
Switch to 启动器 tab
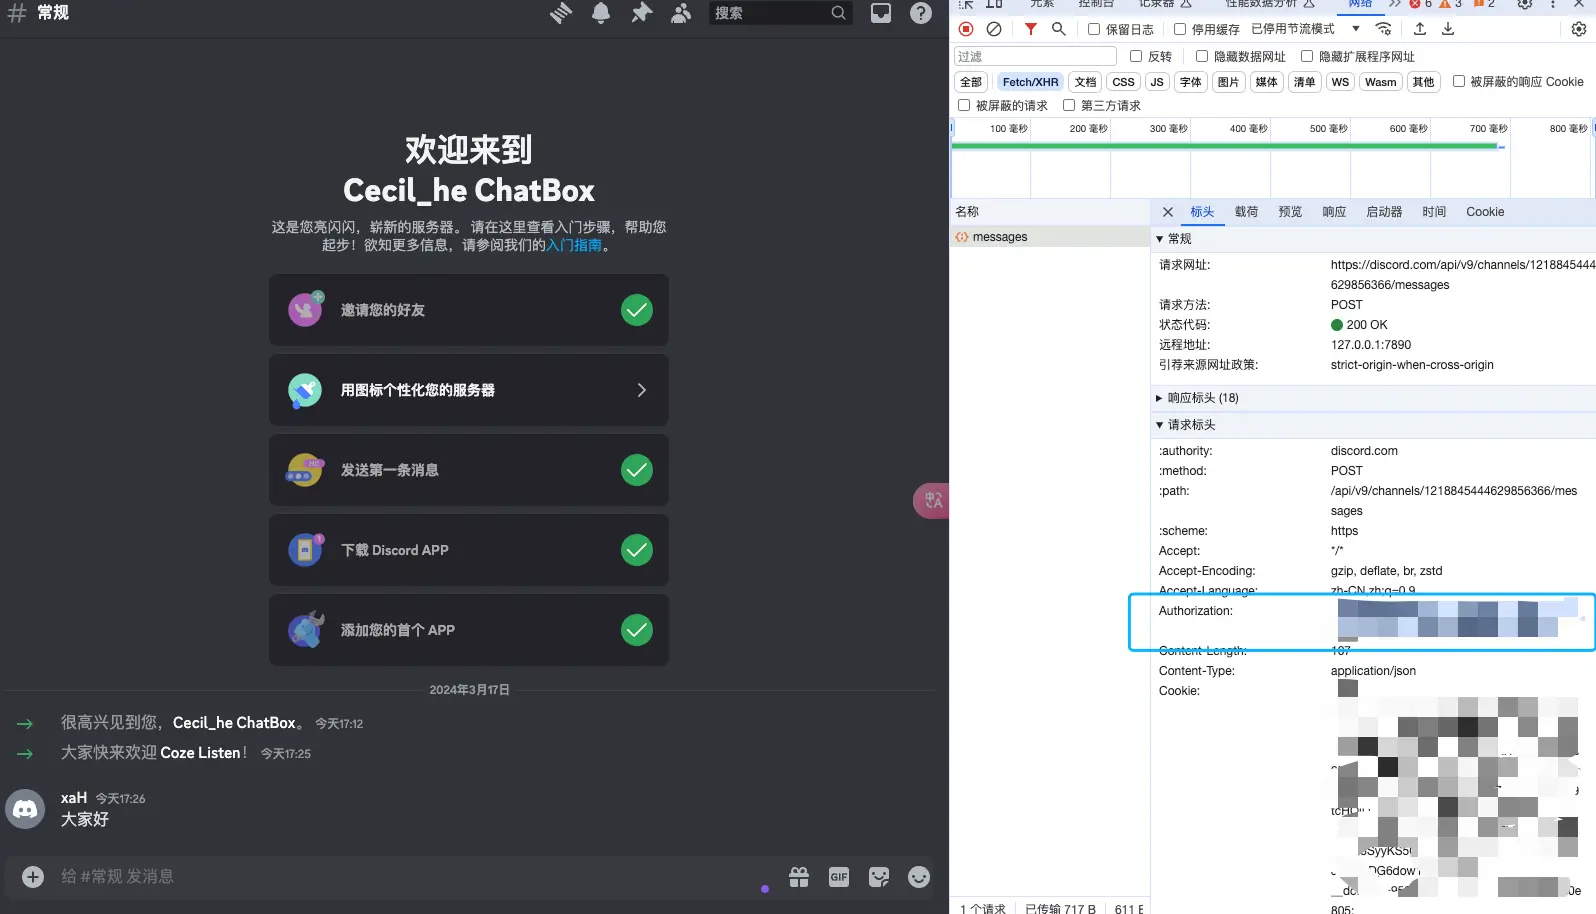click(1384, 212)
